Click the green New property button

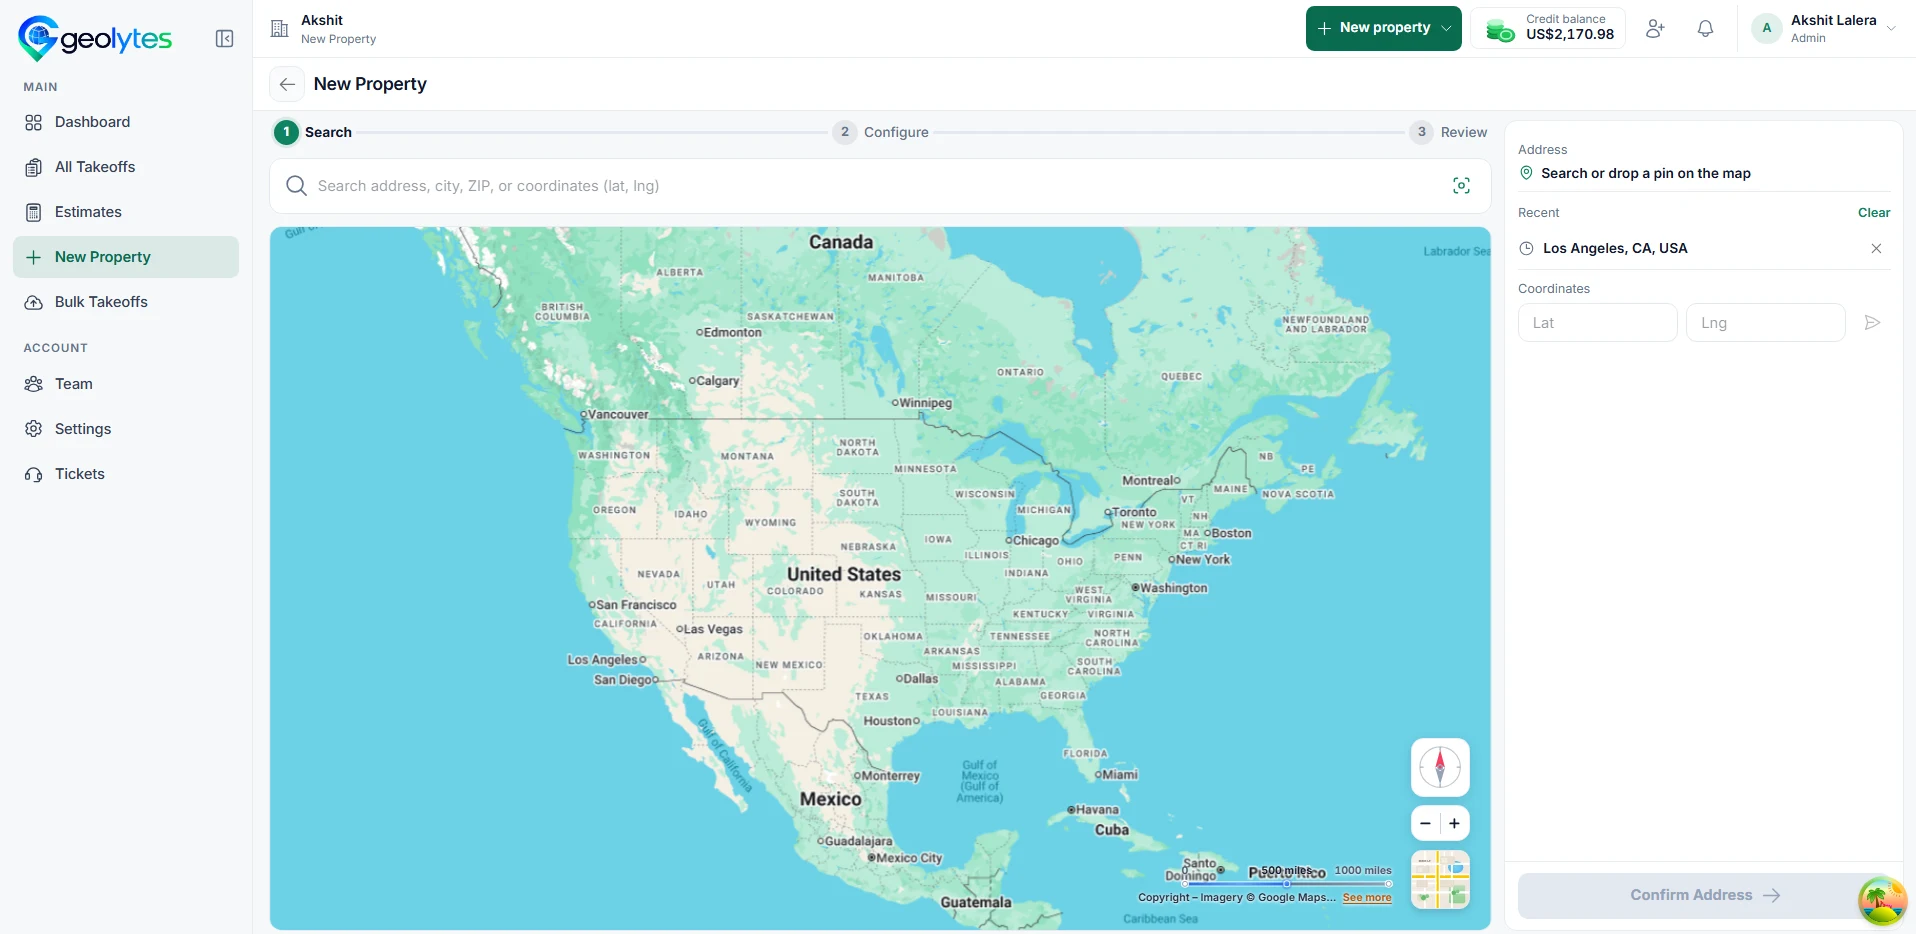click(x=1384, y=28)
